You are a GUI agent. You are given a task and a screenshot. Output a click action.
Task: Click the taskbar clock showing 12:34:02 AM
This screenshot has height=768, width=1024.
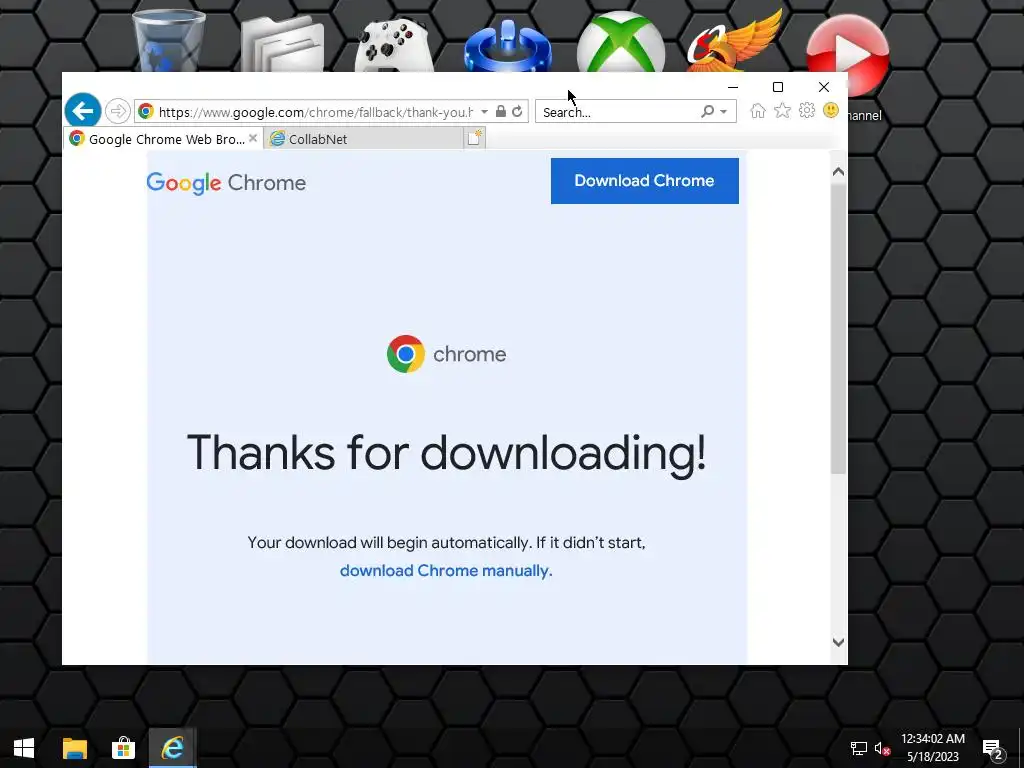933,748
